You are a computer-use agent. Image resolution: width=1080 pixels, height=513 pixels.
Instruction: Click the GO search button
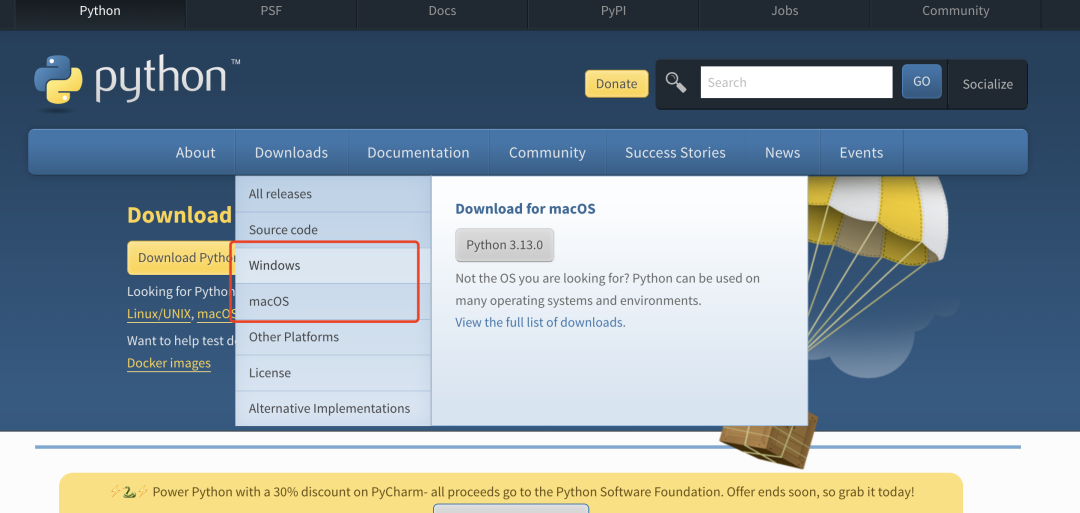[922, 81]
